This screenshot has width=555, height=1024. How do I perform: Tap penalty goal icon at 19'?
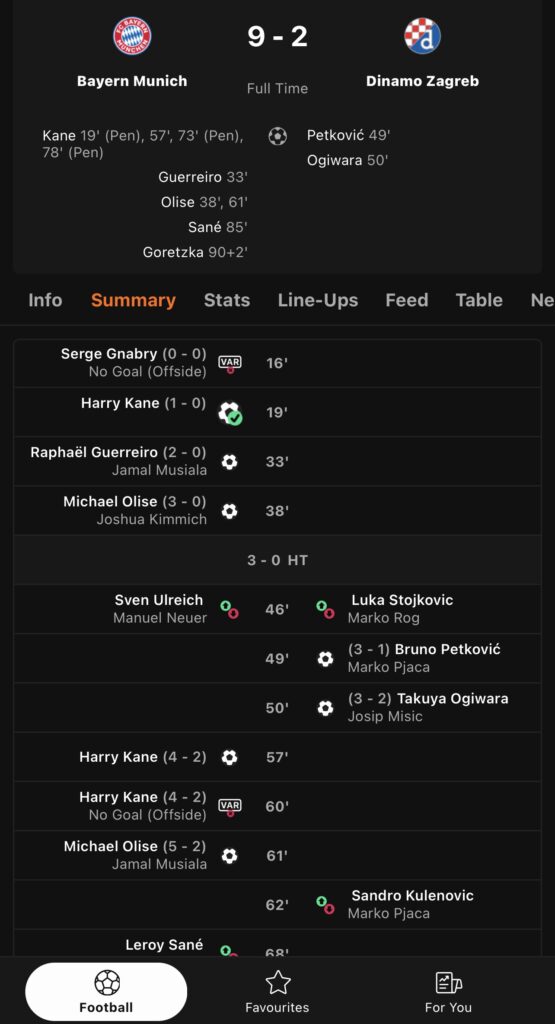[230, 413]
